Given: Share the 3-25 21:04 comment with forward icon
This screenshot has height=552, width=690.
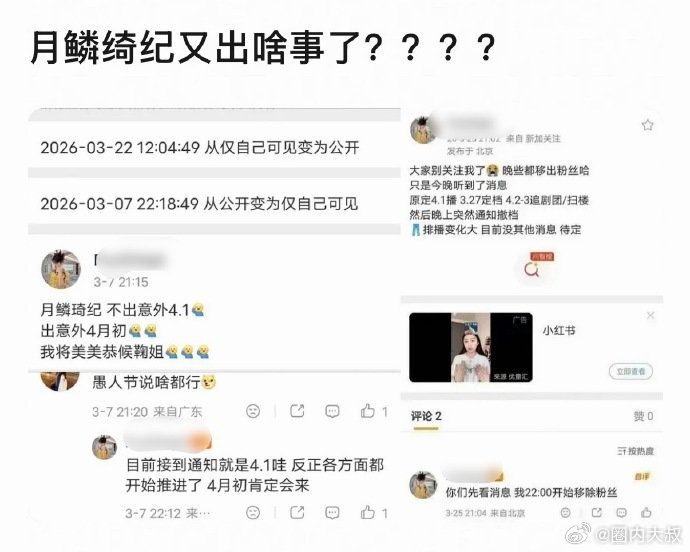Looking at the screenshot, I should coord(597,512).
